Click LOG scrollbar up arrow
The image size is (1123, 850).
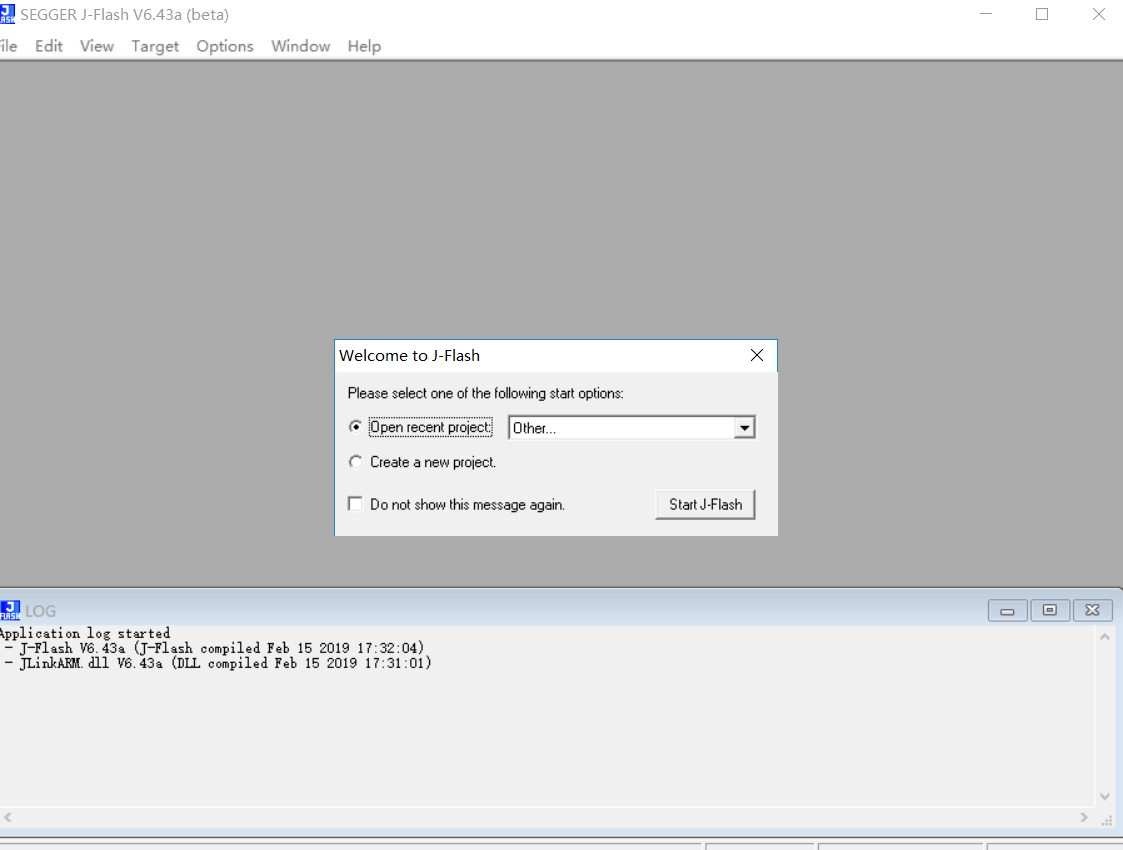(x=1105, y=637)
